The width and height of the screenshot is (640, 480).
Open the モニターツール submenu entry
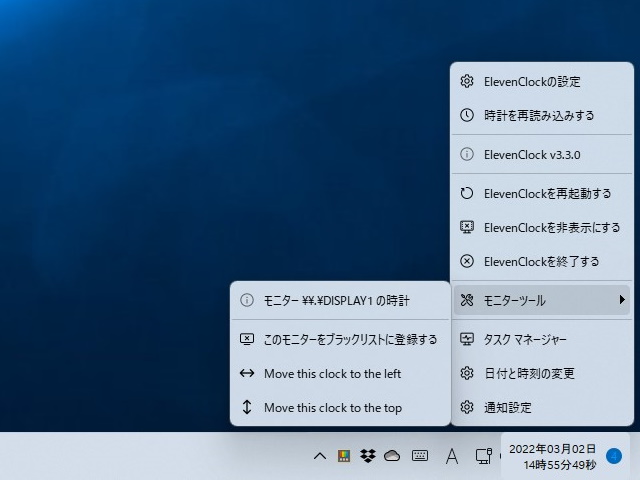pyautogui.click(x=542, y=300)
